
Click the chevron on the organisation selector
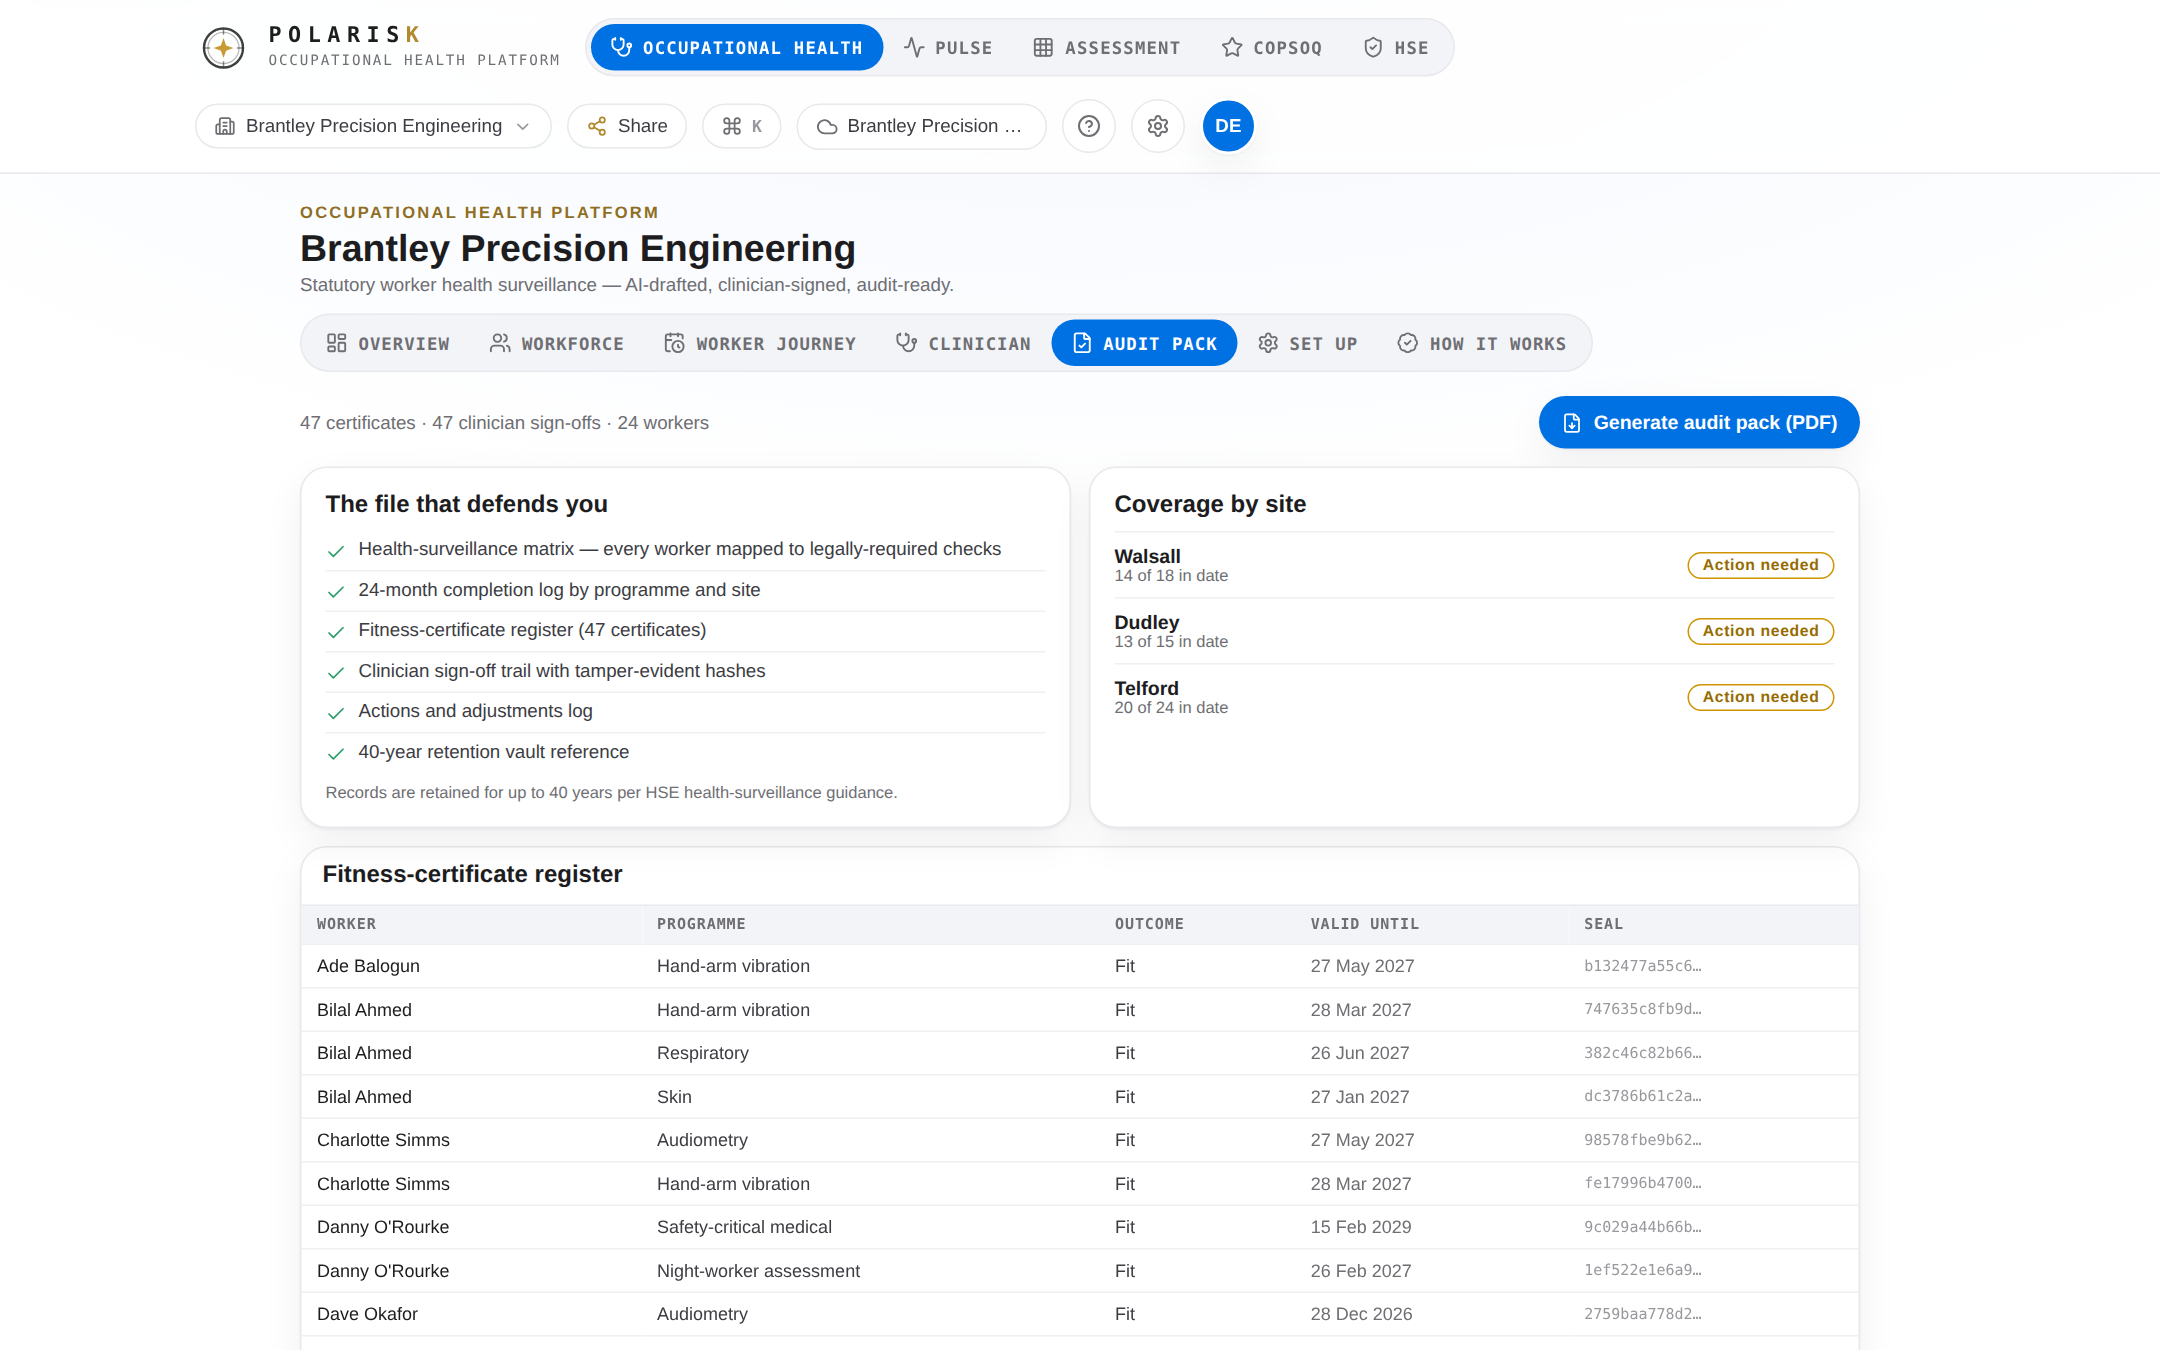[x=522, y=126]
